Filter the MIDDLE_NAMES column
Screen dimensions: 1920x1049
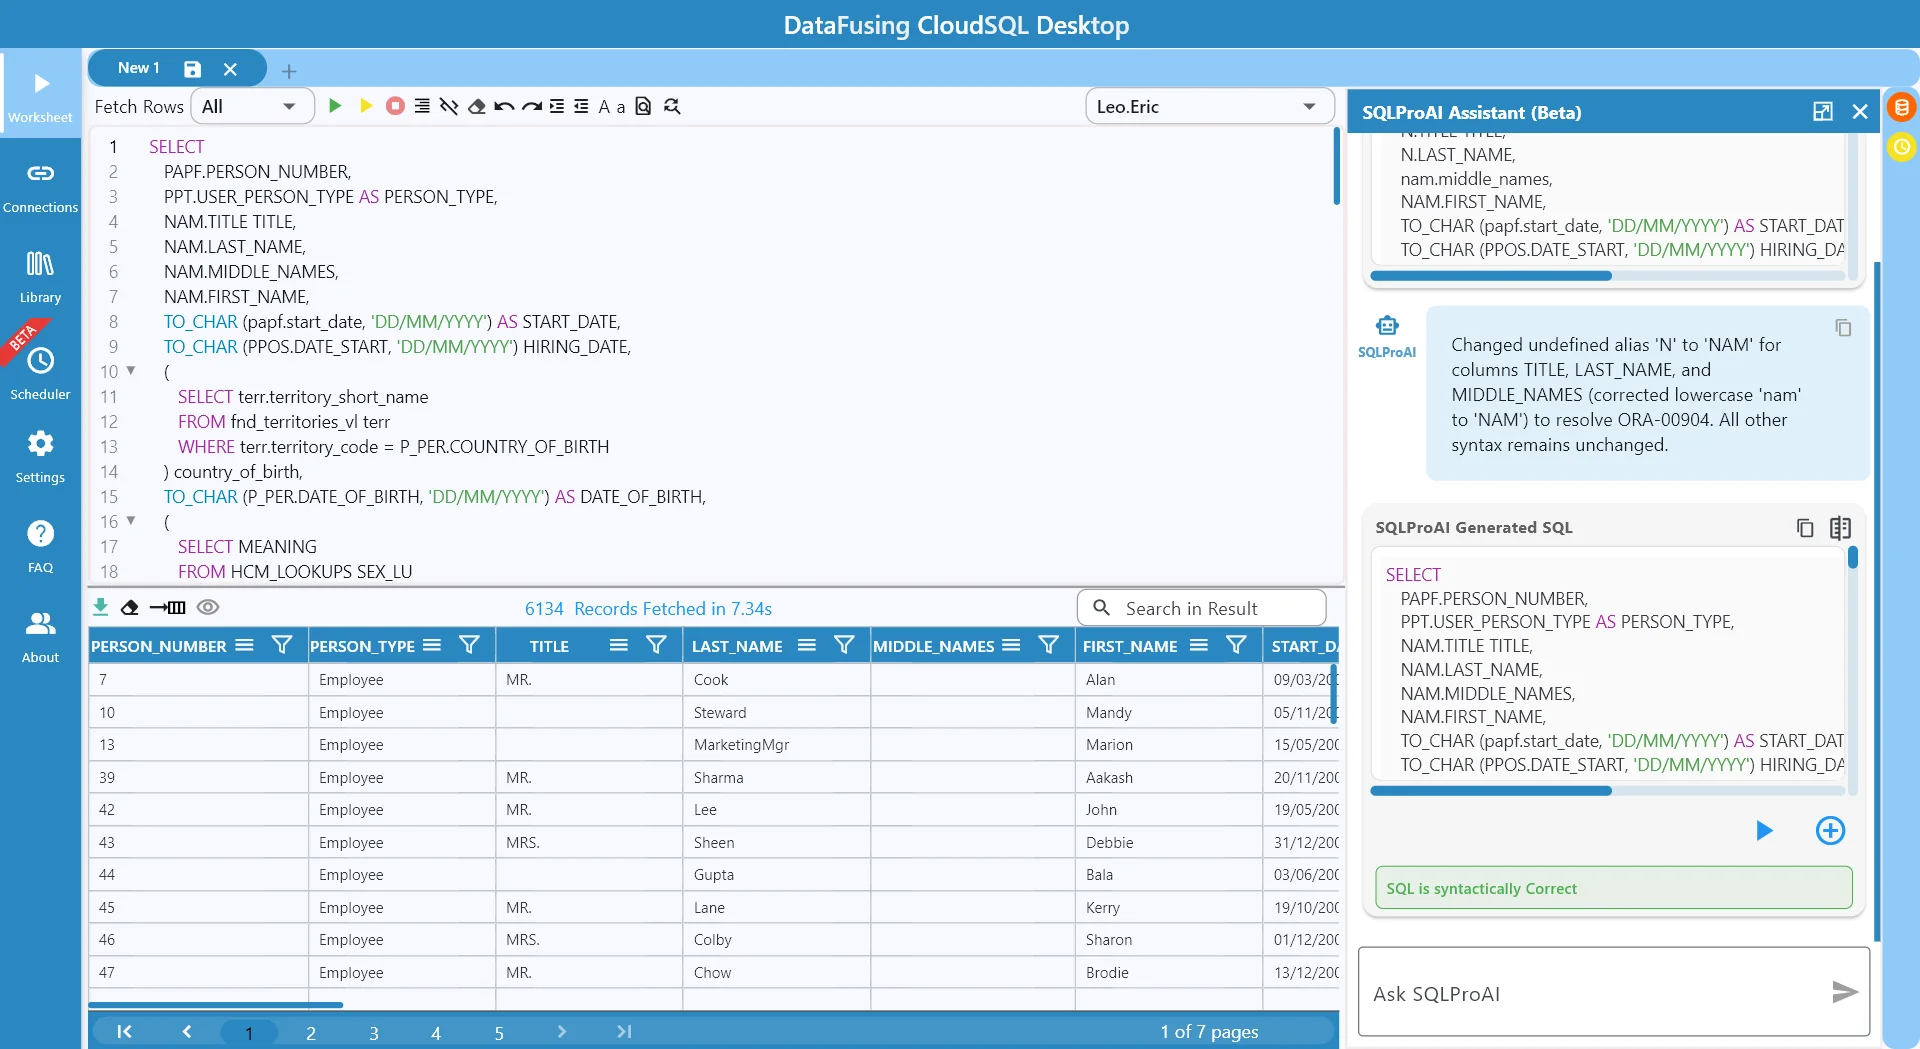1048,645
